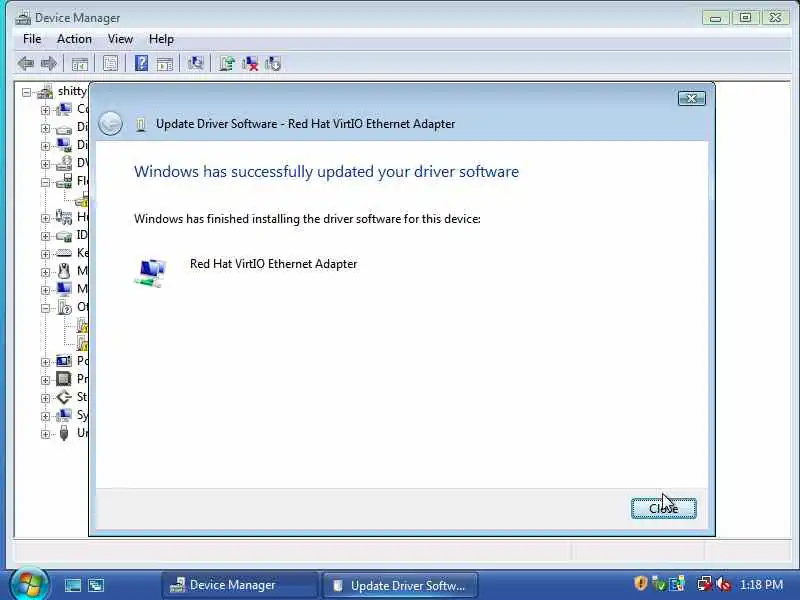800x600 pixels.
Task: Click the Uninstall device icon with red X
Action: [x=250, y=64]
